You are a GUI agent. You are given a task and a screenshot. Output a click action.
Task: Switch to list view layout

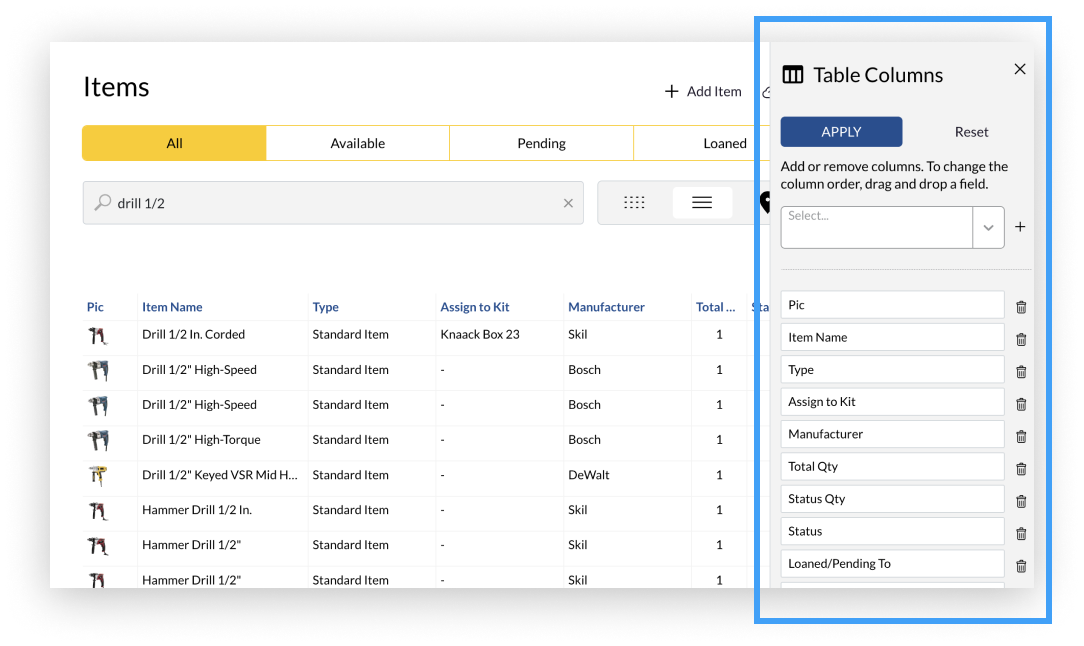click(702, 202)
